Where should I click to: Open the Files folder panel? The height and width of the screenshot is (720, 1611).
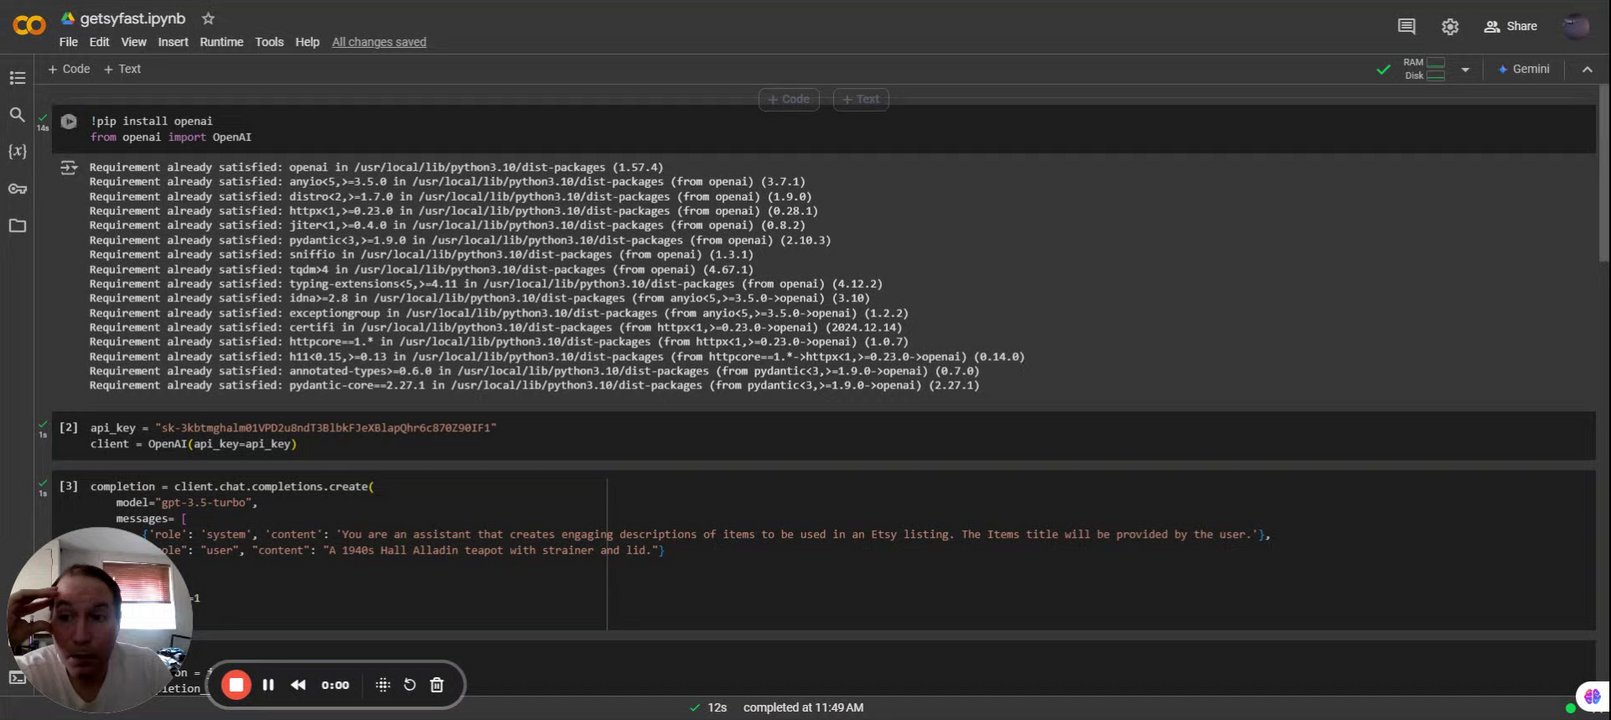point(17,226)
